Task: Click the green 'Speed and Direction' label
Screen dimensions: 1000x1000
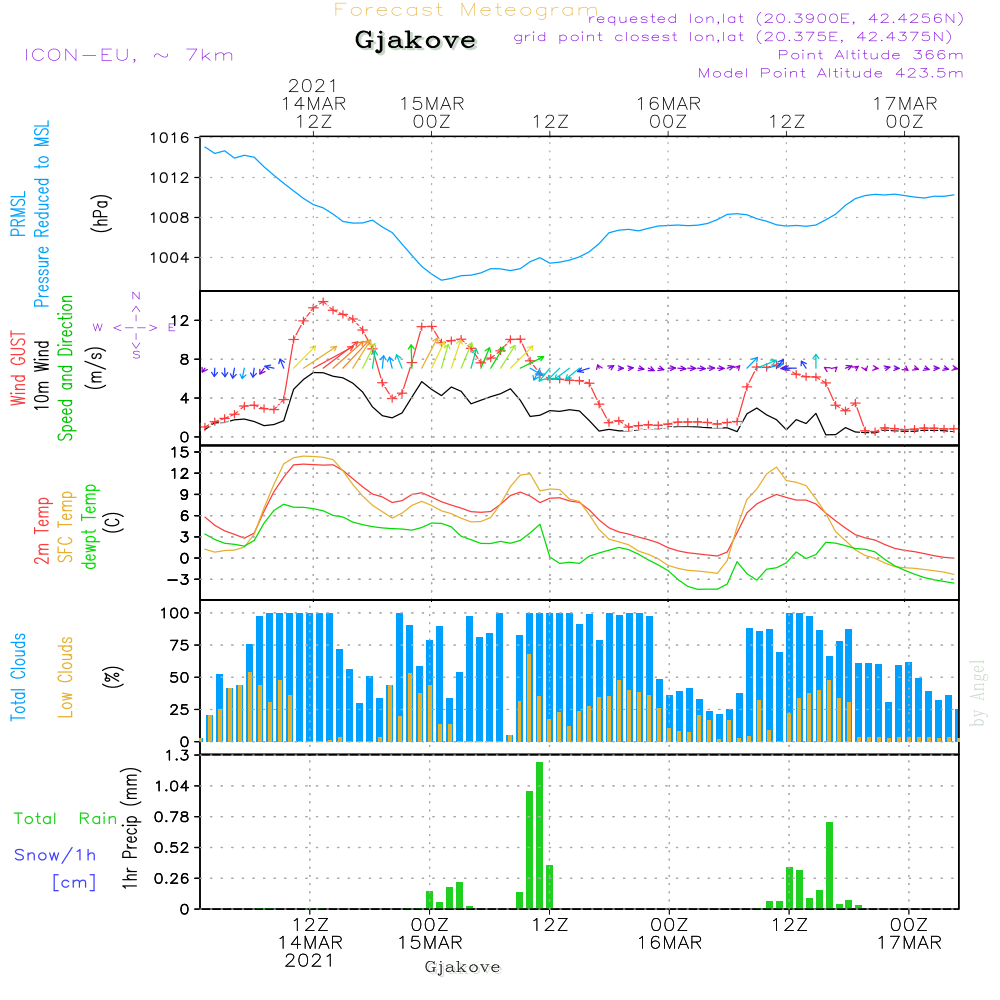Action: 65,368
